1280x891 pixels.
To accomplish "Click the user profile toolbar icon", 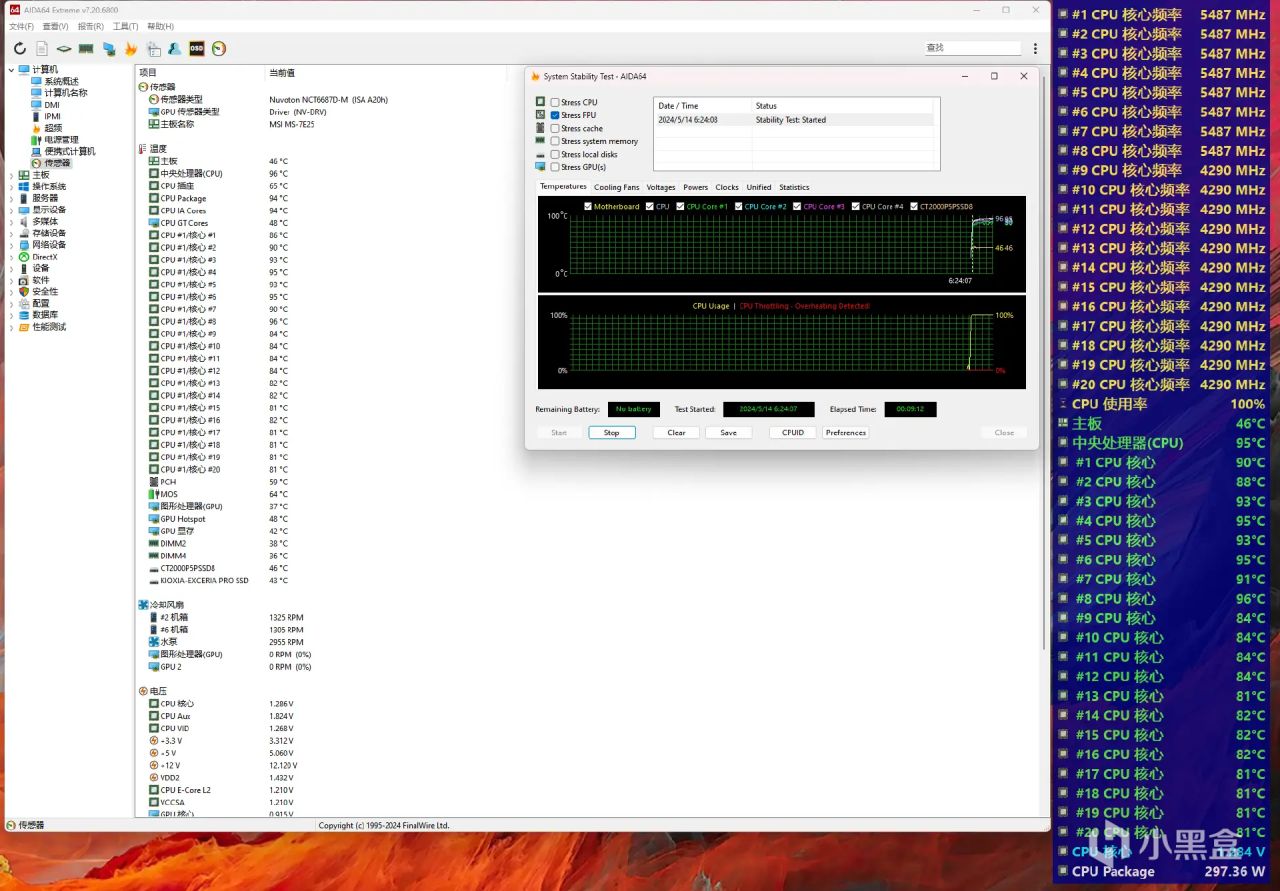I will pyautogui.click(x=175, y=48).
